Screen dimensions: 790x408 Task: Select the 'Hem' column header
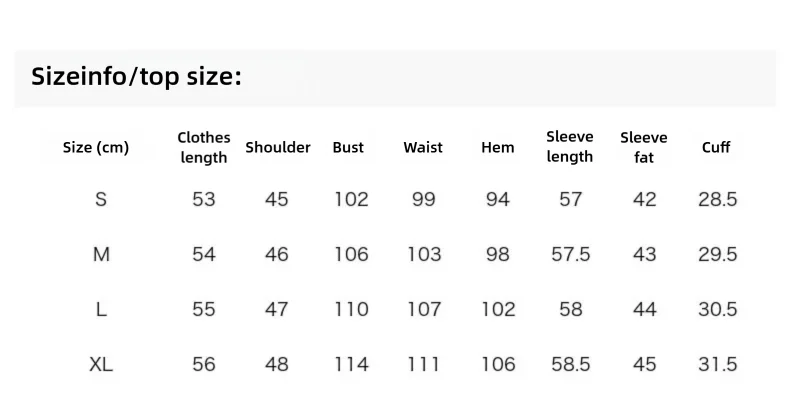click(498, 148)
